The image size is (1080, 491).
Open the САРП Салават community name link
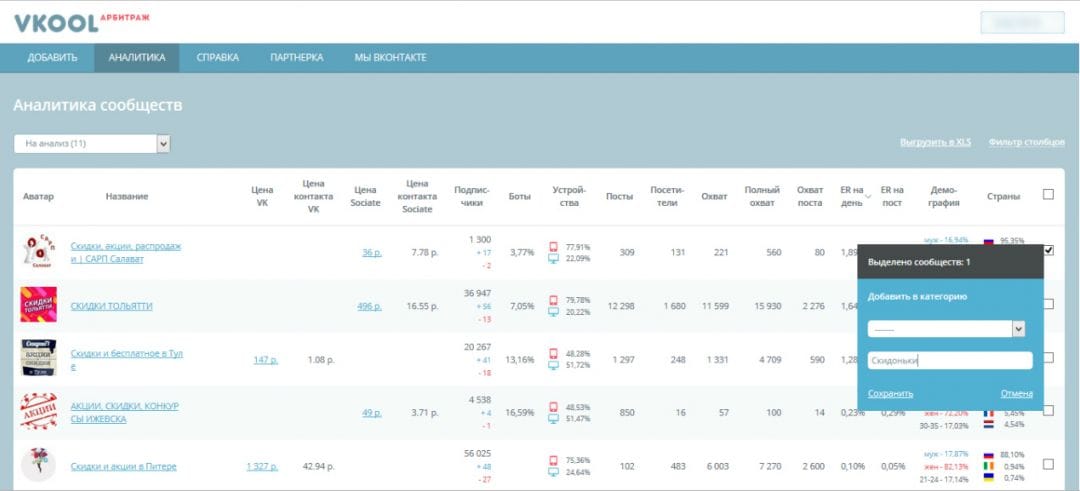(126, 253)
